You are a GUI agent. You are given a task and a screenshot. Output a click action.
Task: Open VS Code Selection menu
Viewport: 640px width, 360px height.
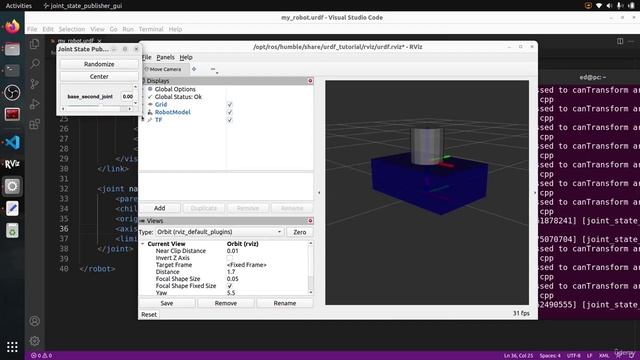click(71, 29)
